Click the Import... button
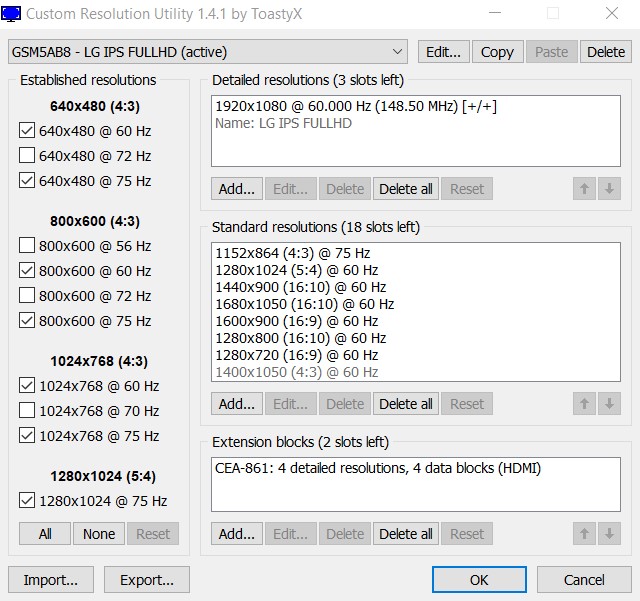640x601 pixels. (x=51, y=579)
